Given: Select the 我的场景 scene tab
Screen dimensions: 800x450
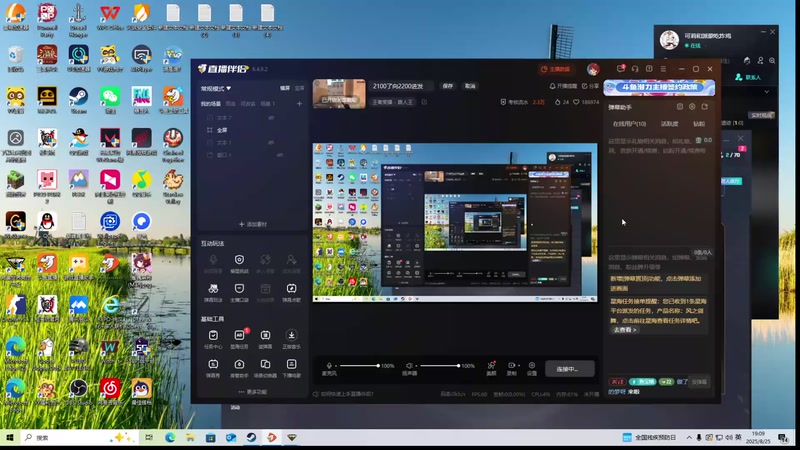Looking at the screenshot, I should point(210,104).
